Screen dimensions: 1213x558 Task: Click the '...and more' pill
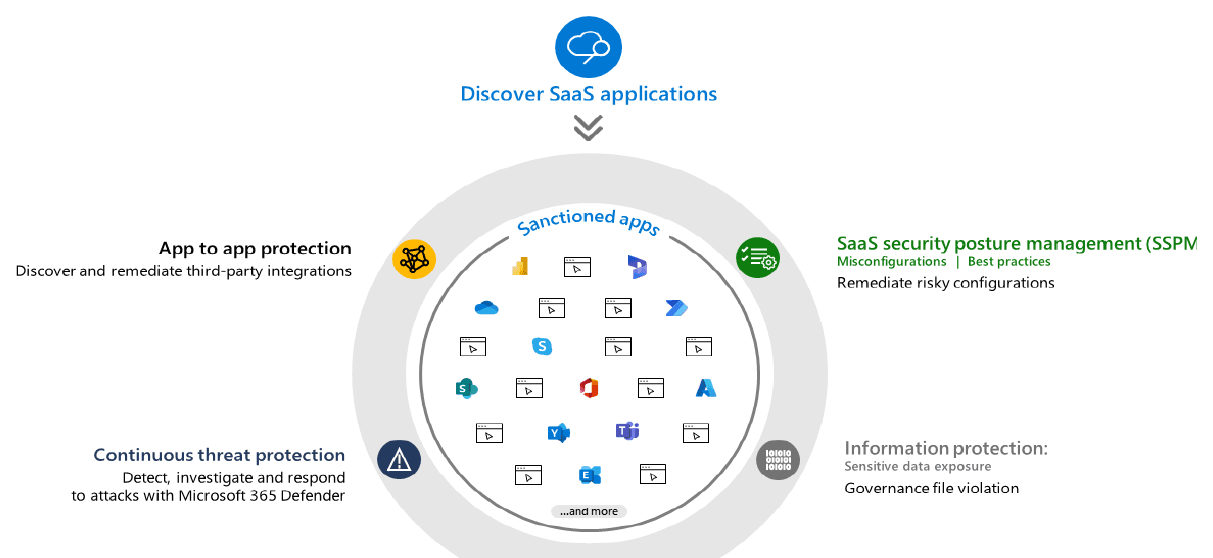[589, 511]
